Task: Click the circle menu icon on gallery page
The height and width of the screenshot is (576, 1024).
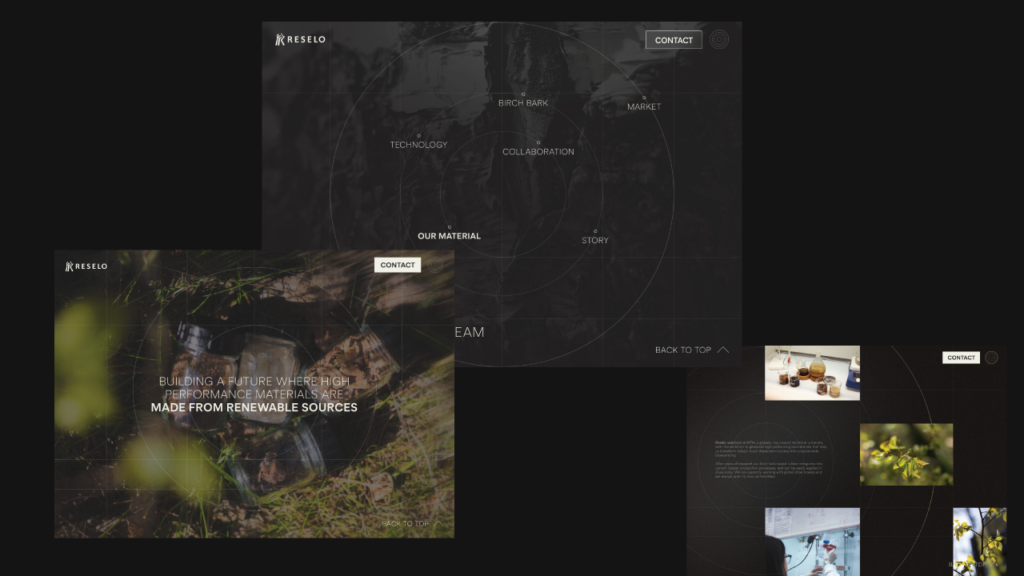Action: [991, 358]
